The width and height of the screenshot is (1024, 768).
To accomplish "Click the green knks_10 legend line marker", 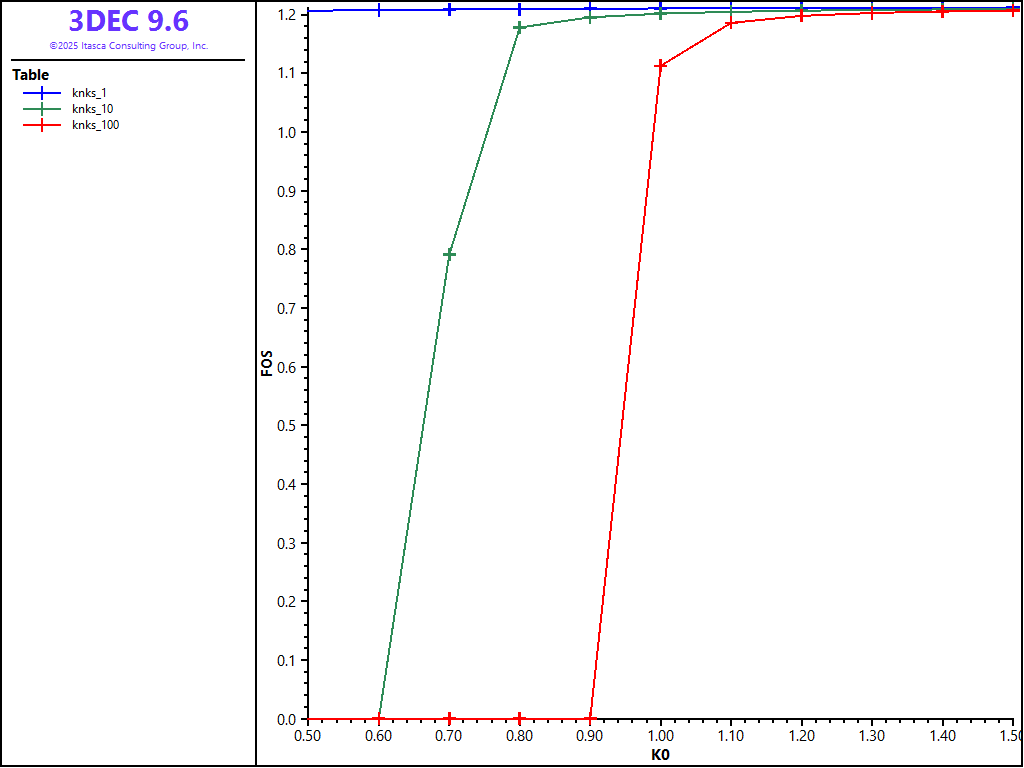I will pos(43,109).
